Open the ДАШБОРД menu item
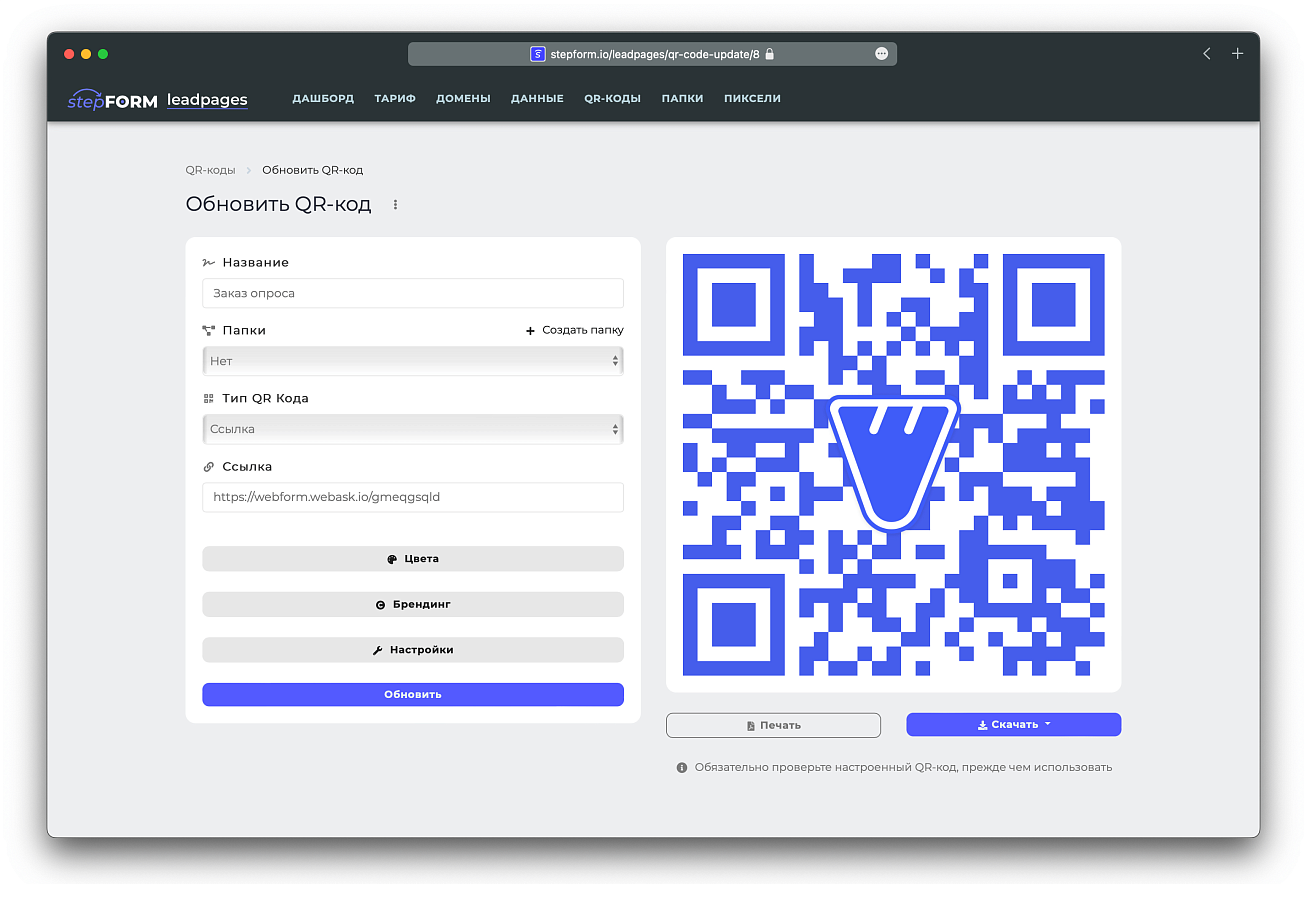The height and width of the screenshot is (900, 1307). click(323, 99)
